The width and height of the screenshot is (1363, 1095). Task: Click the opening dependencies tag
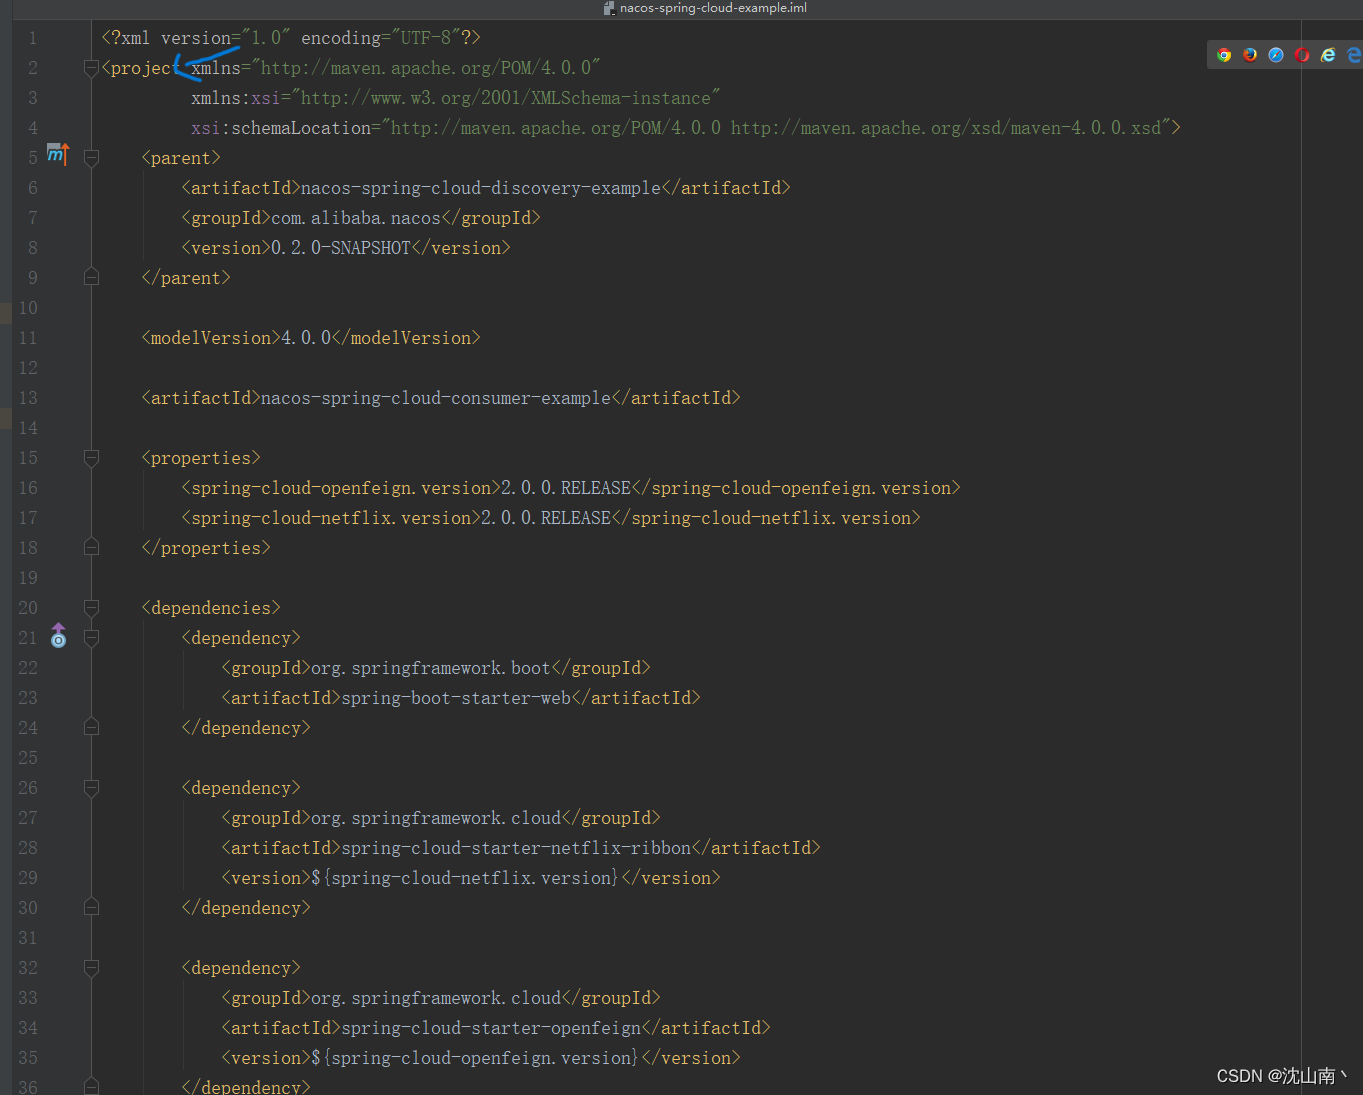(211, 608)
